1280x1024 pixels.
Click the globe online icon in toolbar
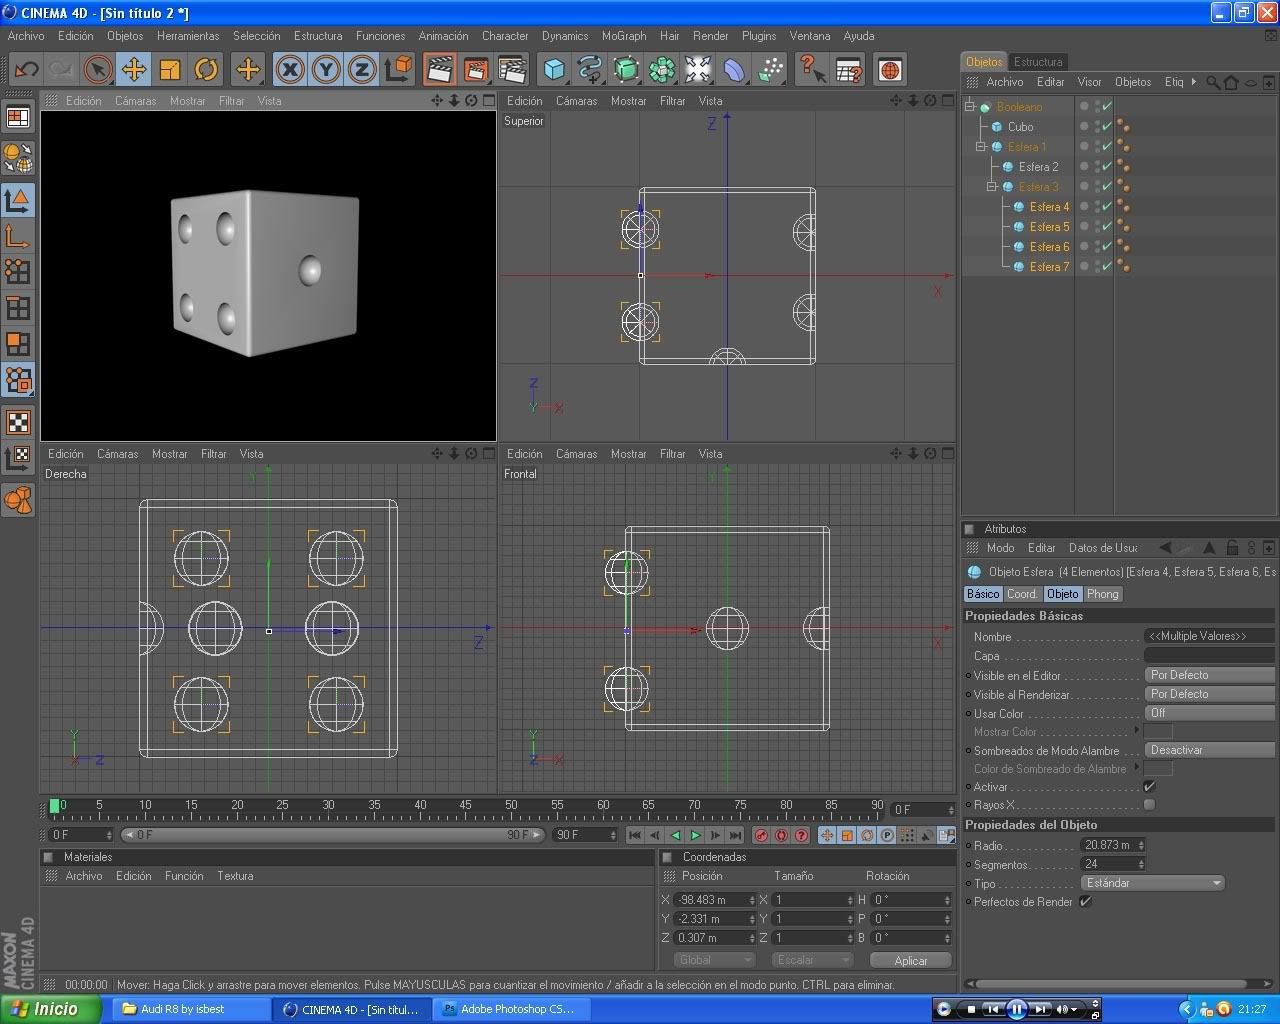click(890, 70)
